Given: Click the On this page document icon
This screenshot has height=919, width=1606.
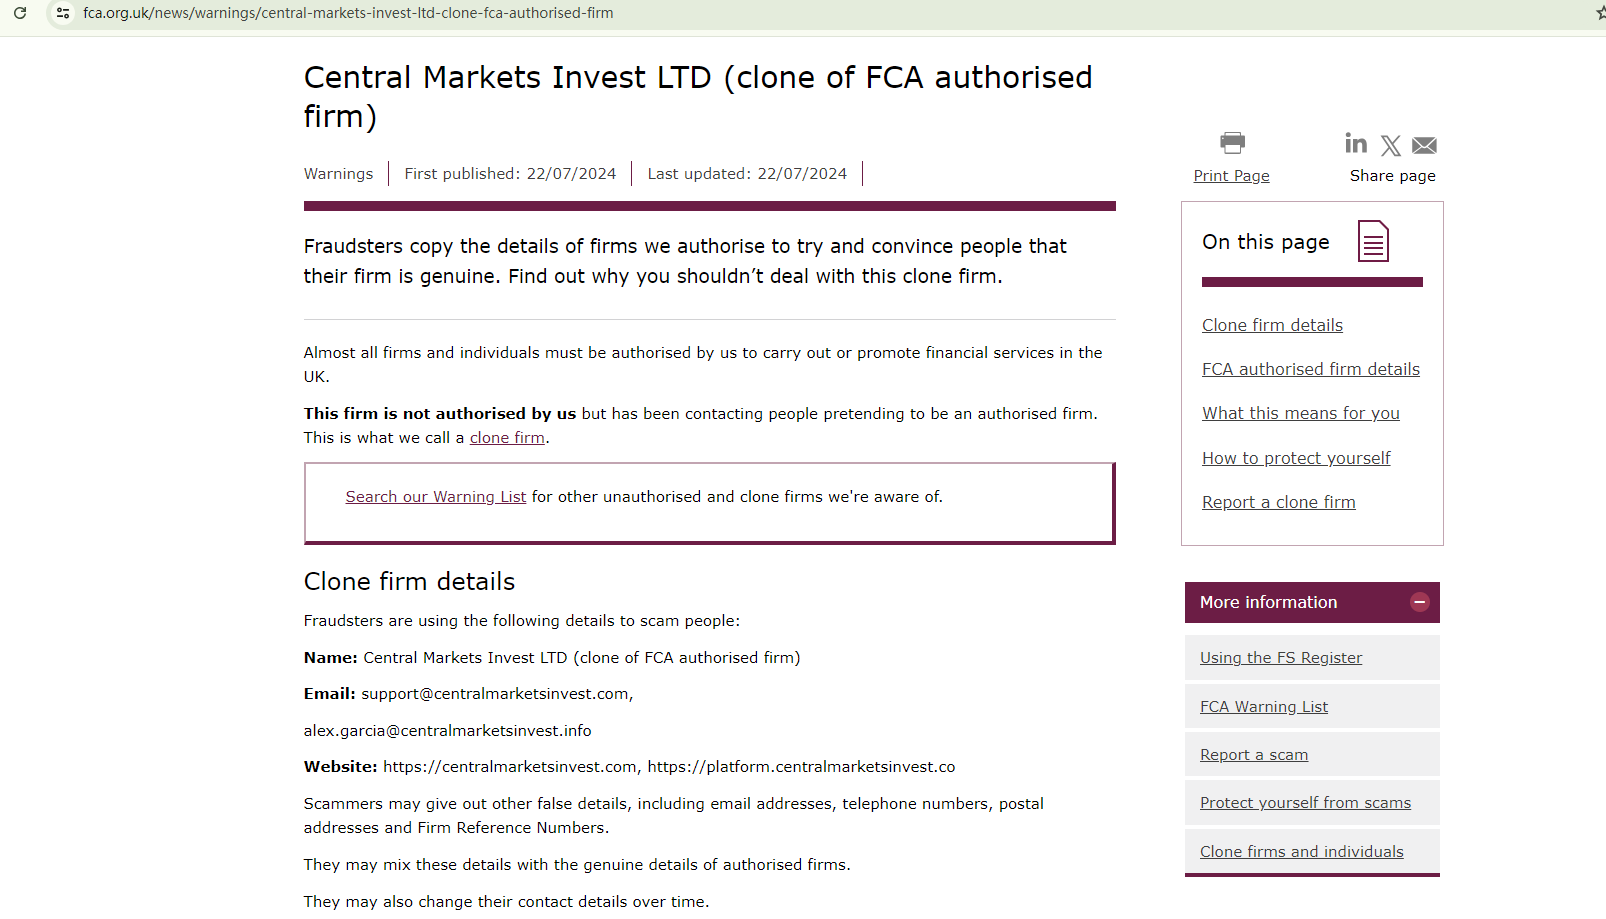Looking at the screenshot, I should pos(1373,241).
